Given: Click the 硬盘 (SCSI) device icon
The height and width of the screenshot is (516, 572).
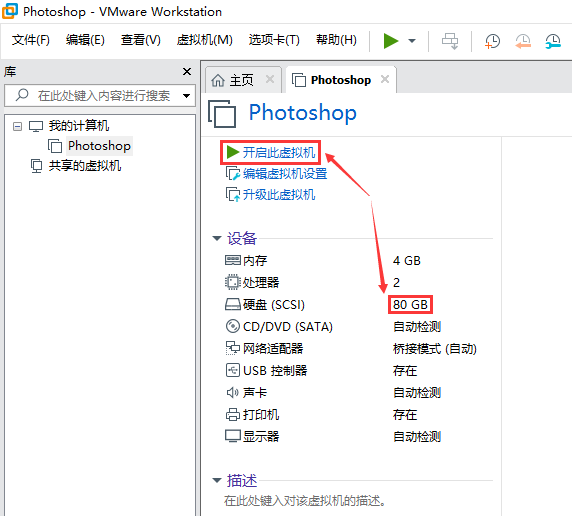Looking at the screenshot, I should (x=232, y=304).
